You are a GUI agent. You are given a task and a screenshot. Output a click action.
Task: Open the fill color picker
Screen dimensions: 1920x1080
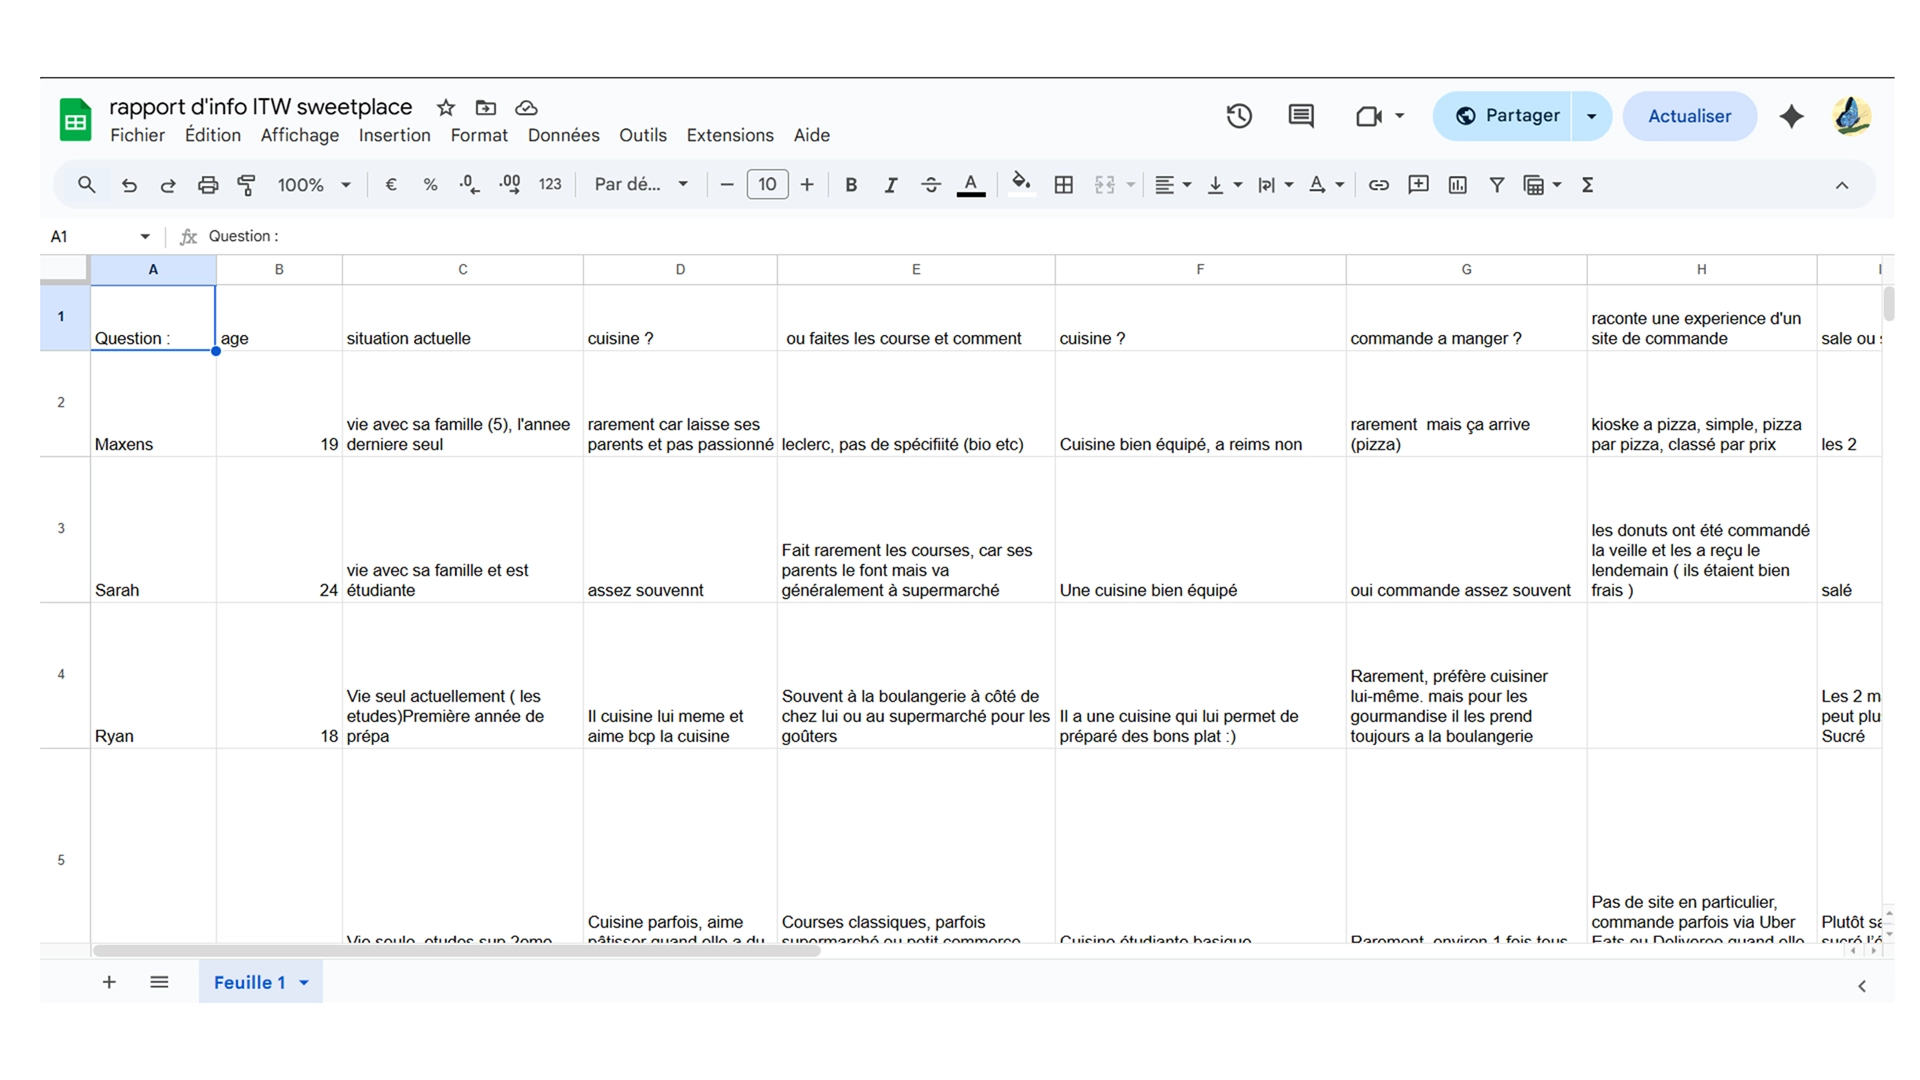1021,183
